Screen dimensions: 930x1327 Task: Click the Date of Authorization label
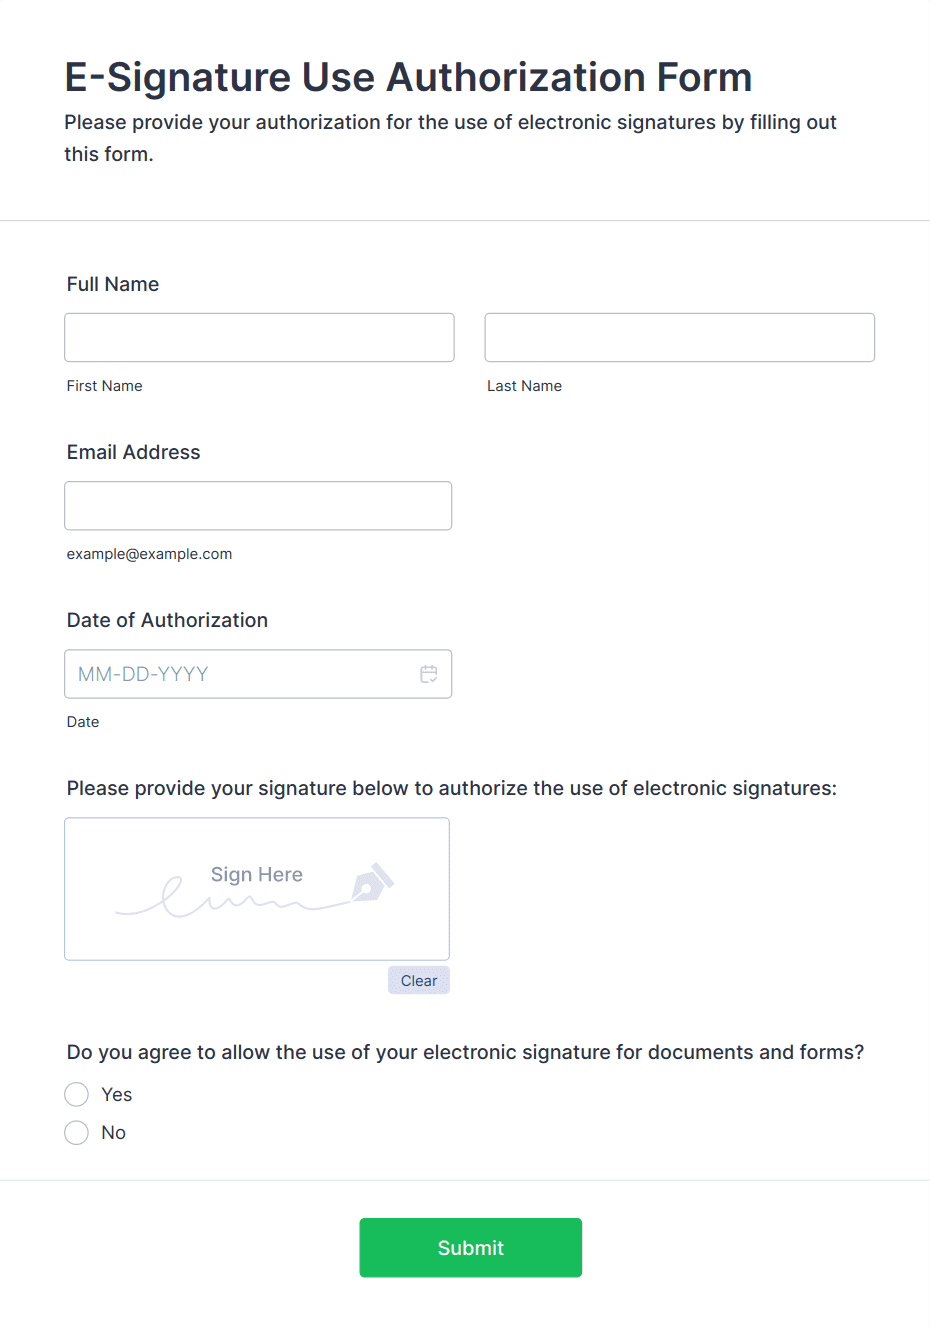click(168, 620)
